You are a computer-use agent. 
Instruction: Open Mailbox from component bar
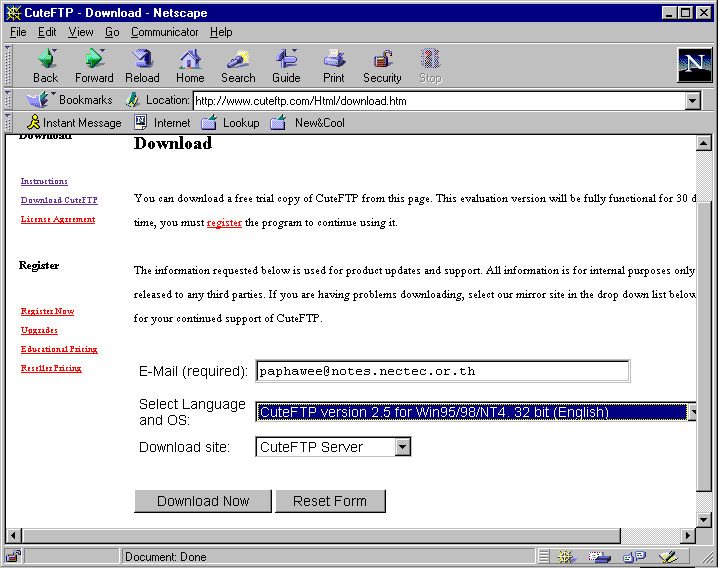(599, 557)
